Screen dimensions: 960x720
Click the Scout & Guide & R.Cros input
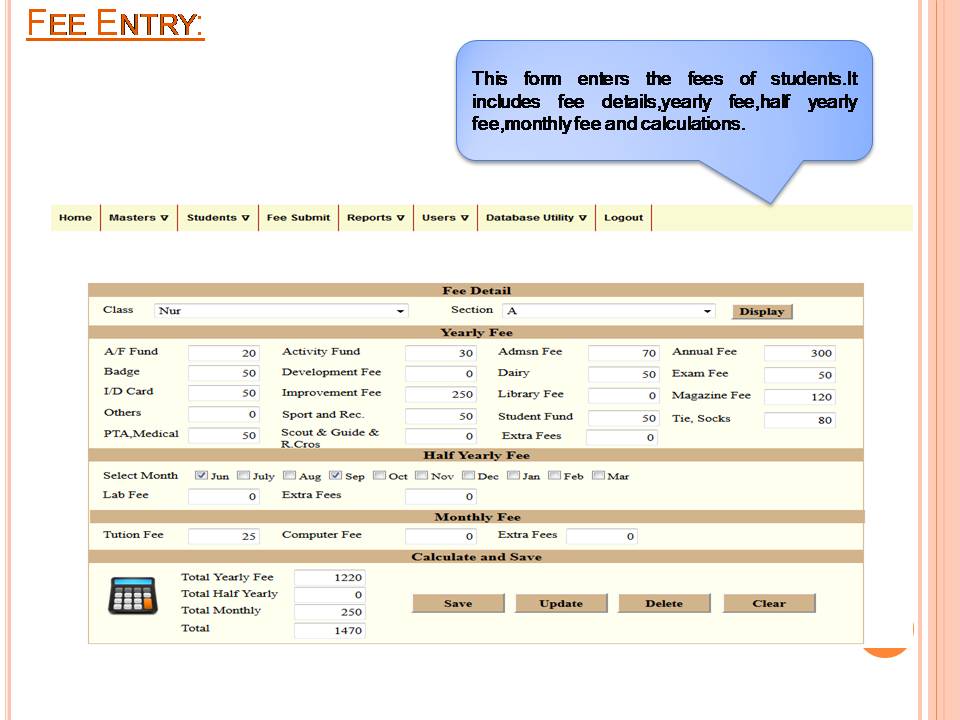point(440,437)
